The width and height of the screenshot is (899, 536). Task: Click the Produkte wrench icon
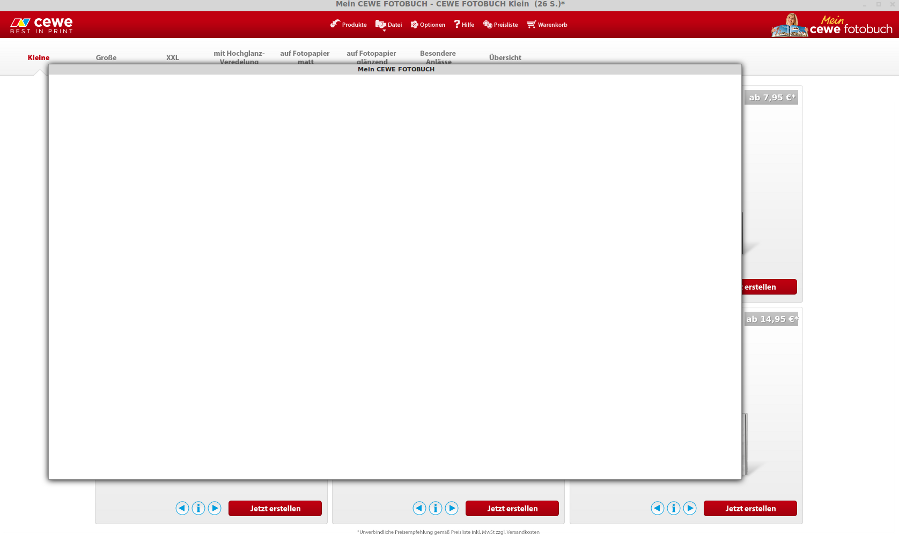[335, 24]
